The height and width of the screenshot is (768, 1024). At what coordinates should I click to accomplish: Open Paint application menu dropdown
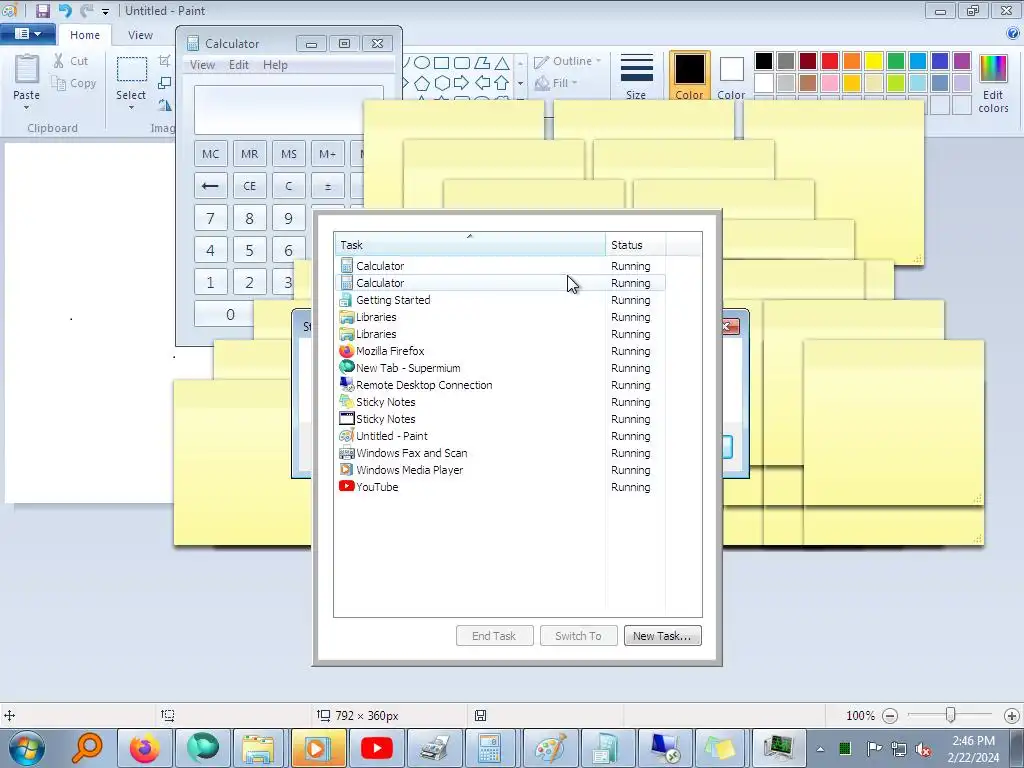coord(26,34)
